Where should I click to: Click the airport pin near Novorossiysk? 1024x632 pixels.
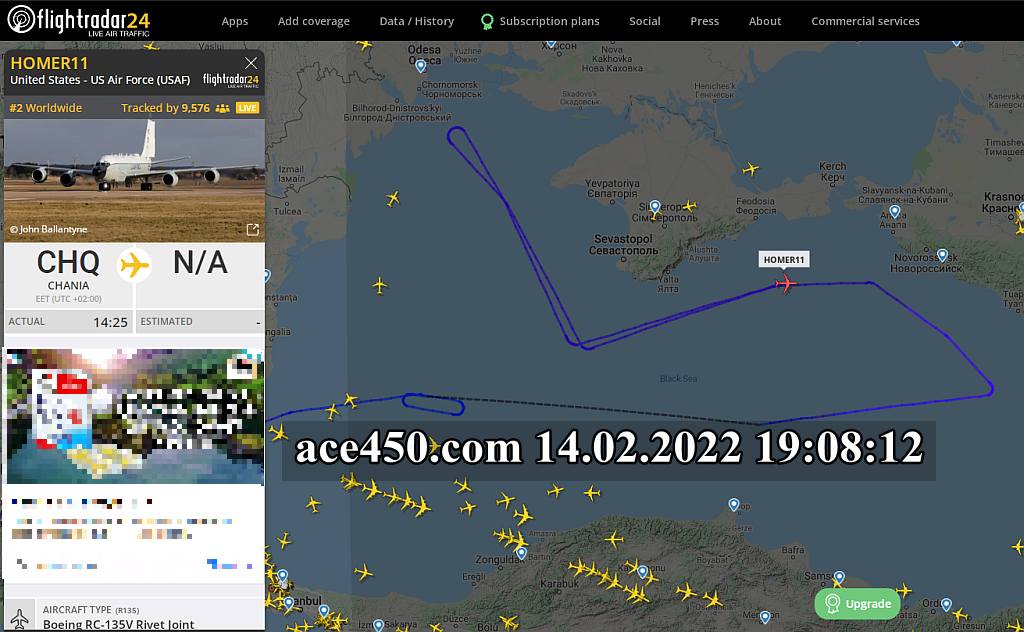942,255
